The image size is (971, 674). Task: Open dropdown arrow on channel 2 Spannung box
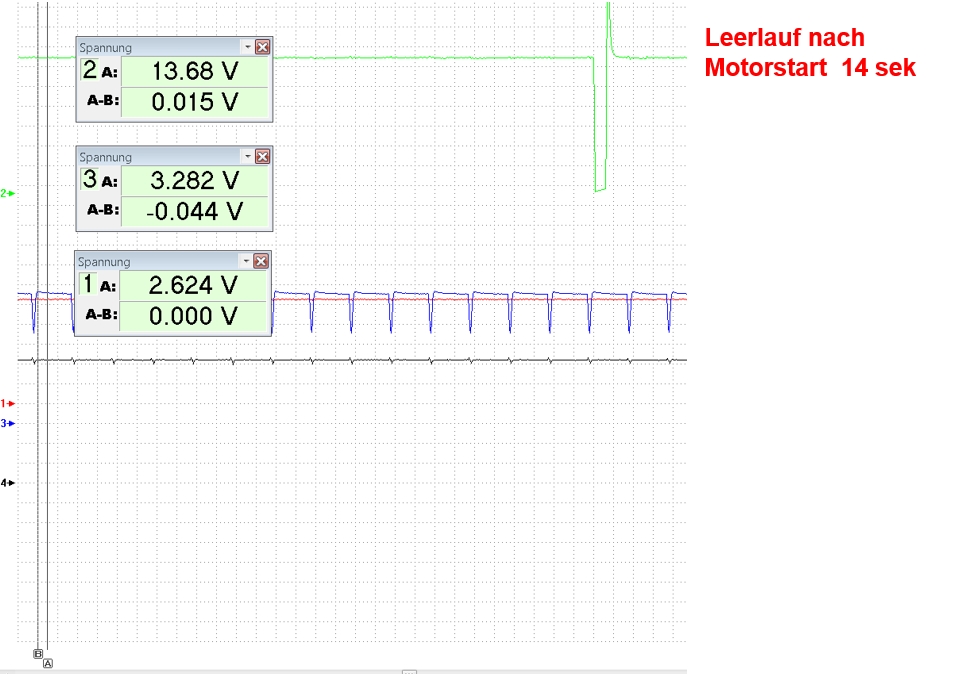248,47
